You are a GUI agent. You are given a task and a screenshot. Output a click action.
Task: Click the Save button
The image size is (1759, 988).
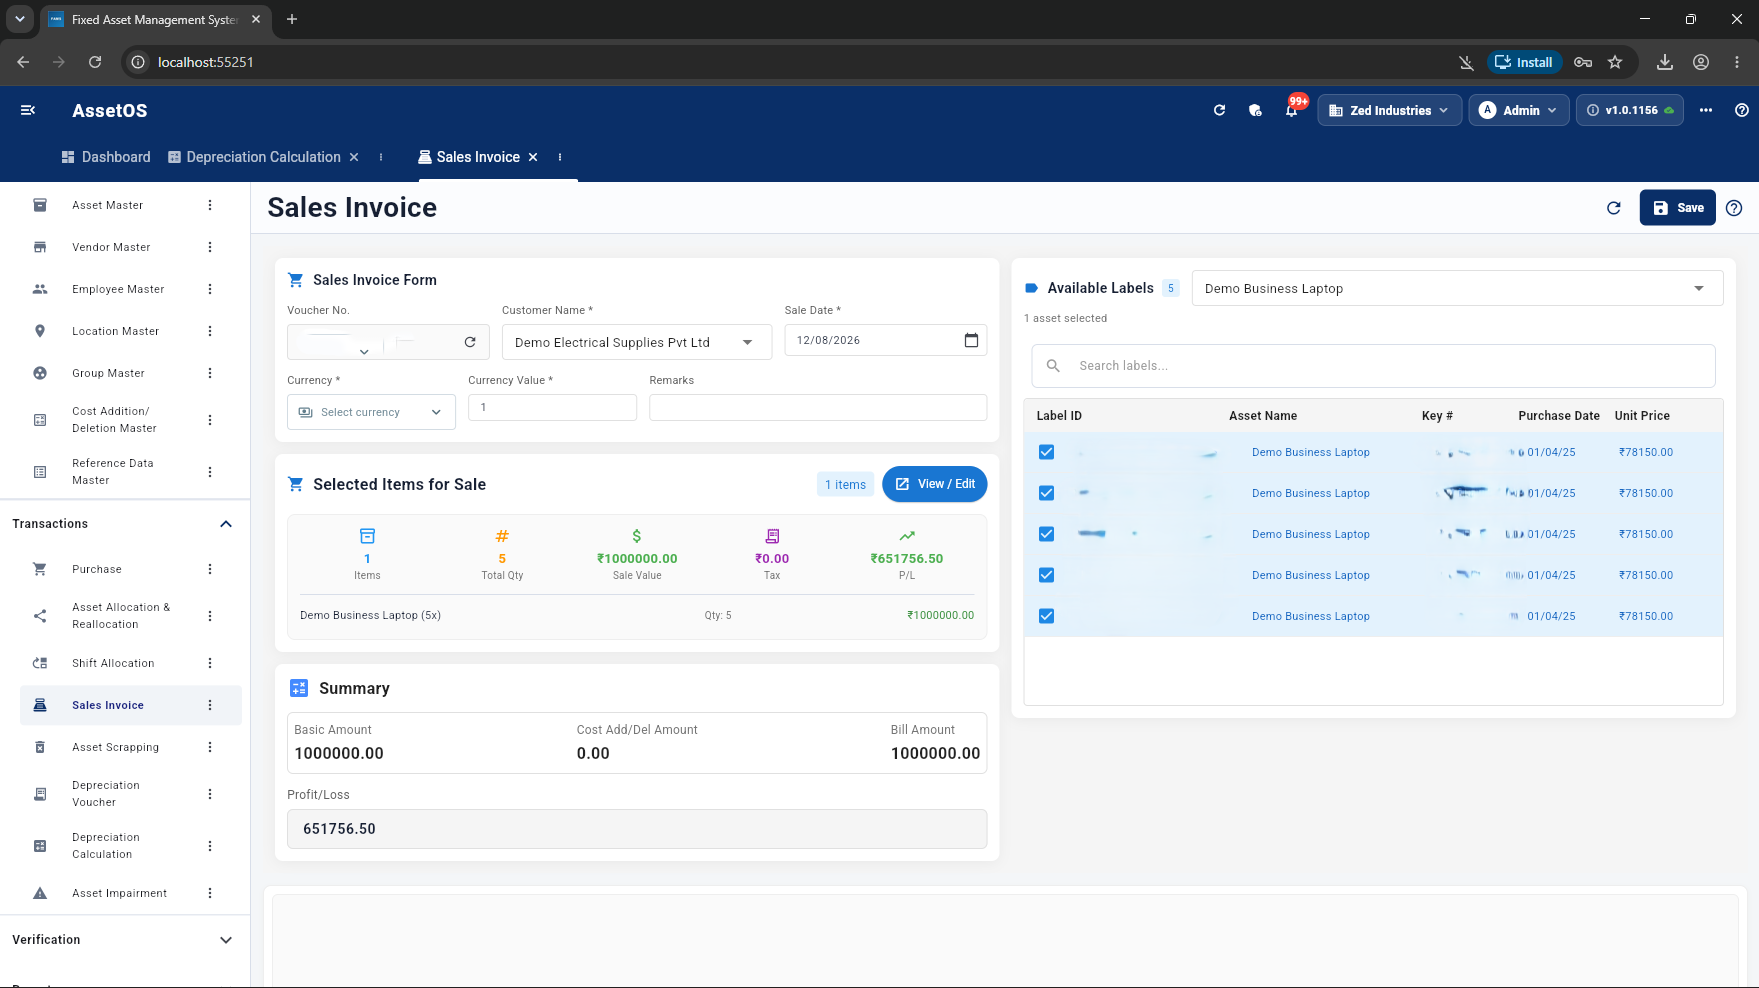(x=1677, y=208)
